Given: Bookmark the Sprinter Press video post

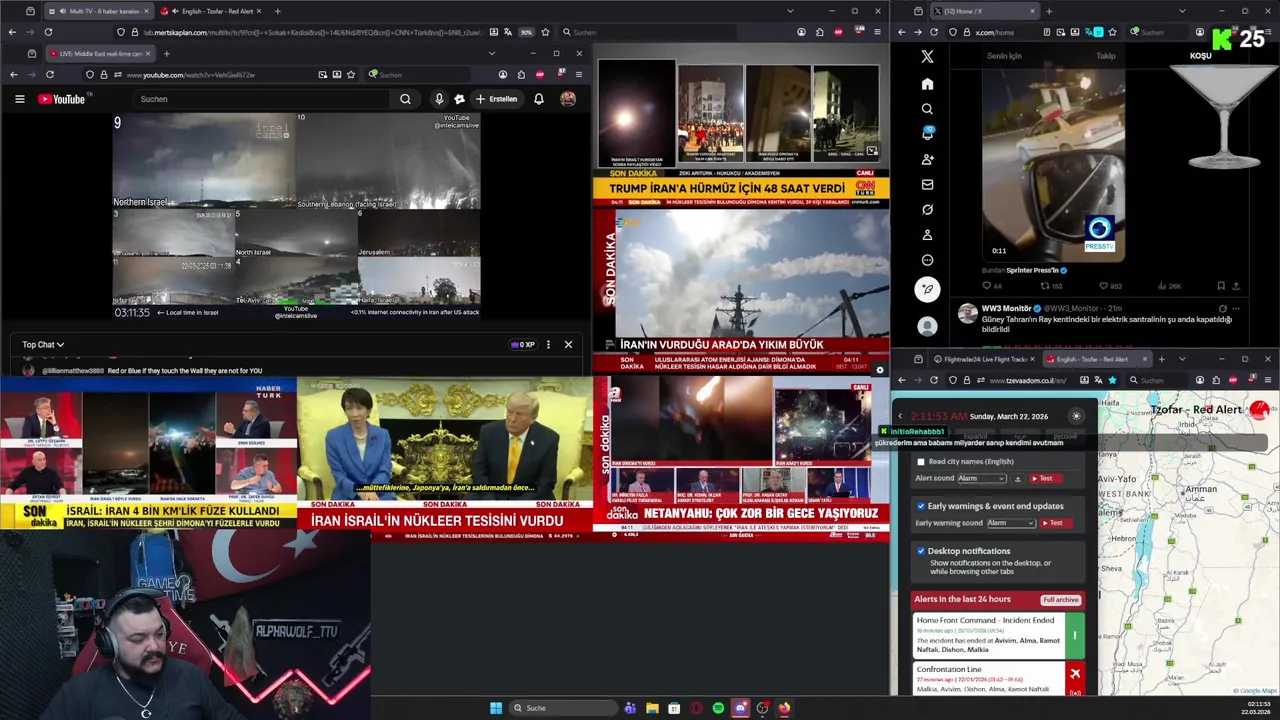Looking at the screenshot, I should (1221, 286).
